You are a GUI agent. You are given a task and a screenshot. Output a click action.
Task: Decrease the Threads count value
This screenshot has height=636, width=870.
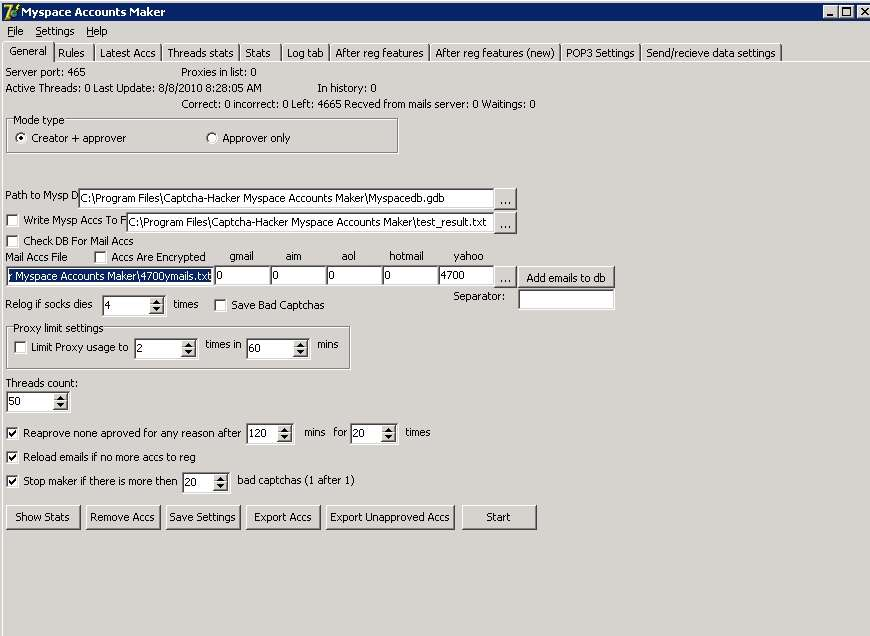pos(60,406)
